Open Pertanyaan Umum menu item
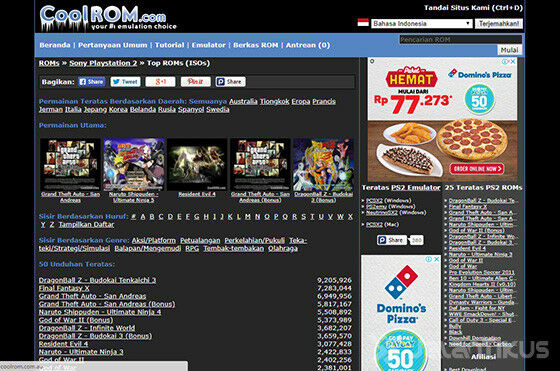Viewport: 560px width, 371px height. (x=112, y=45)
